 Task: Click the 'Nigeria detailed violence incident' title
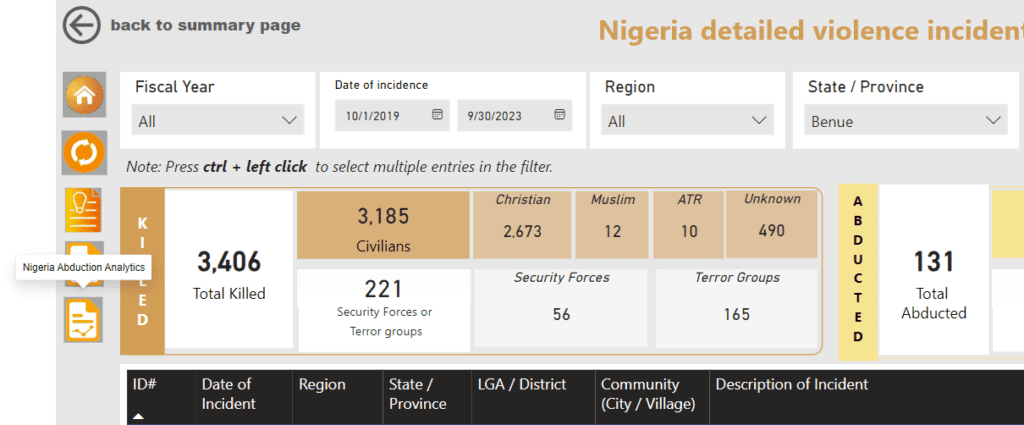coord(811,31)
